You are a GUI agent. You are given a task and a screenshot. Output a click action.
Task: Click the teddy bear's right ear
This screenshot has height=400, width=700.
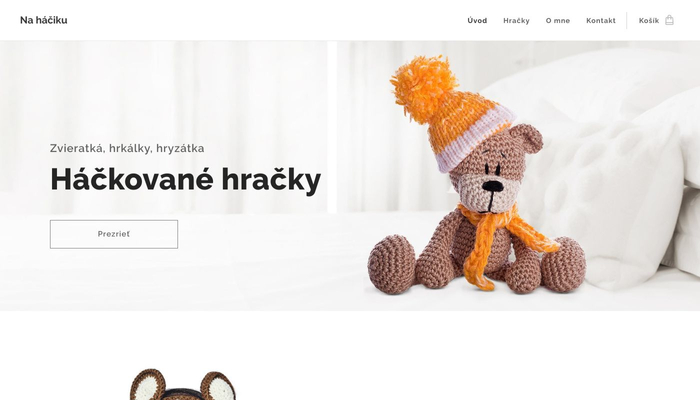tap(527, 139)
